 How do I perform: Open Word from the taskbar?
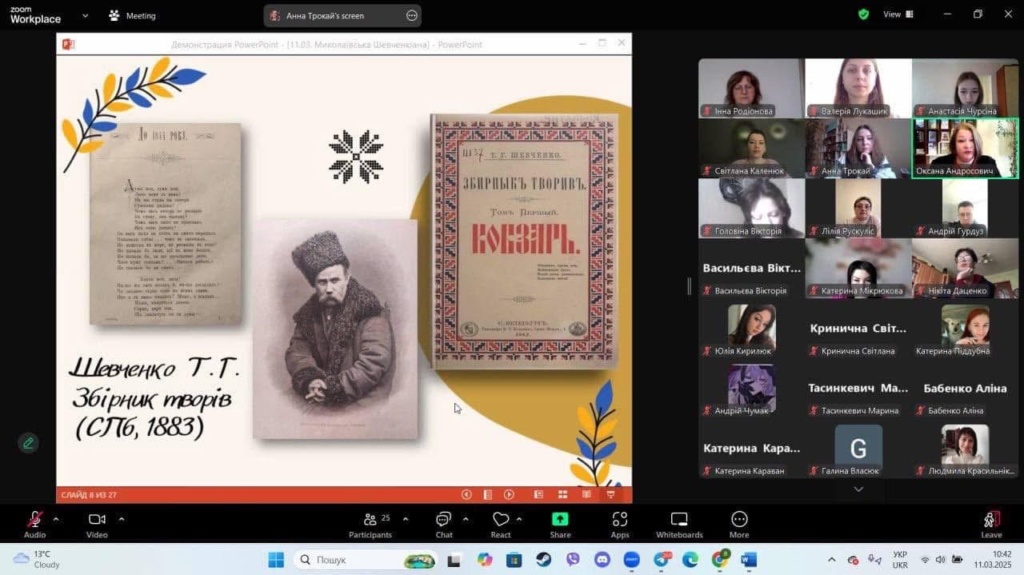pyautogui.click(x=749, y=560)
